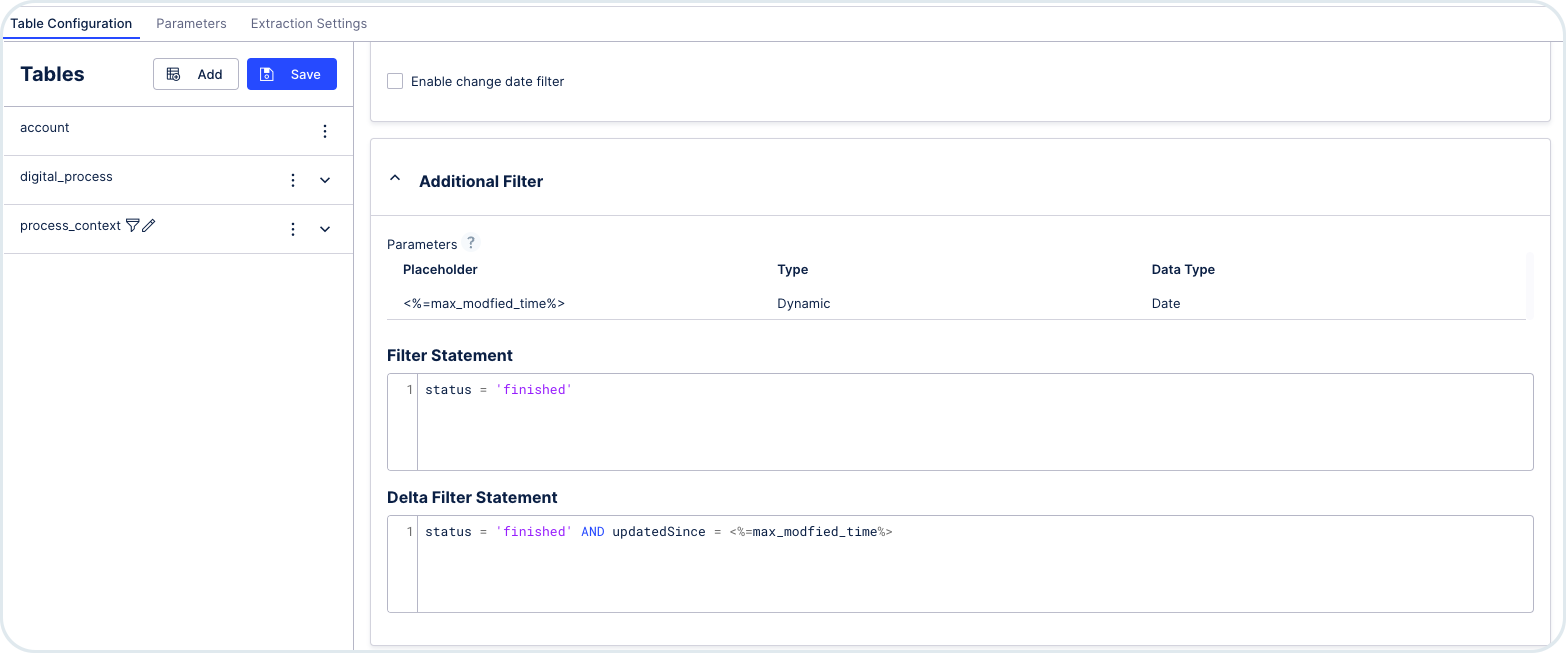Click the Additional Filter section title
This screenshot has height=653, width=1566.
(x=481, y=181)
